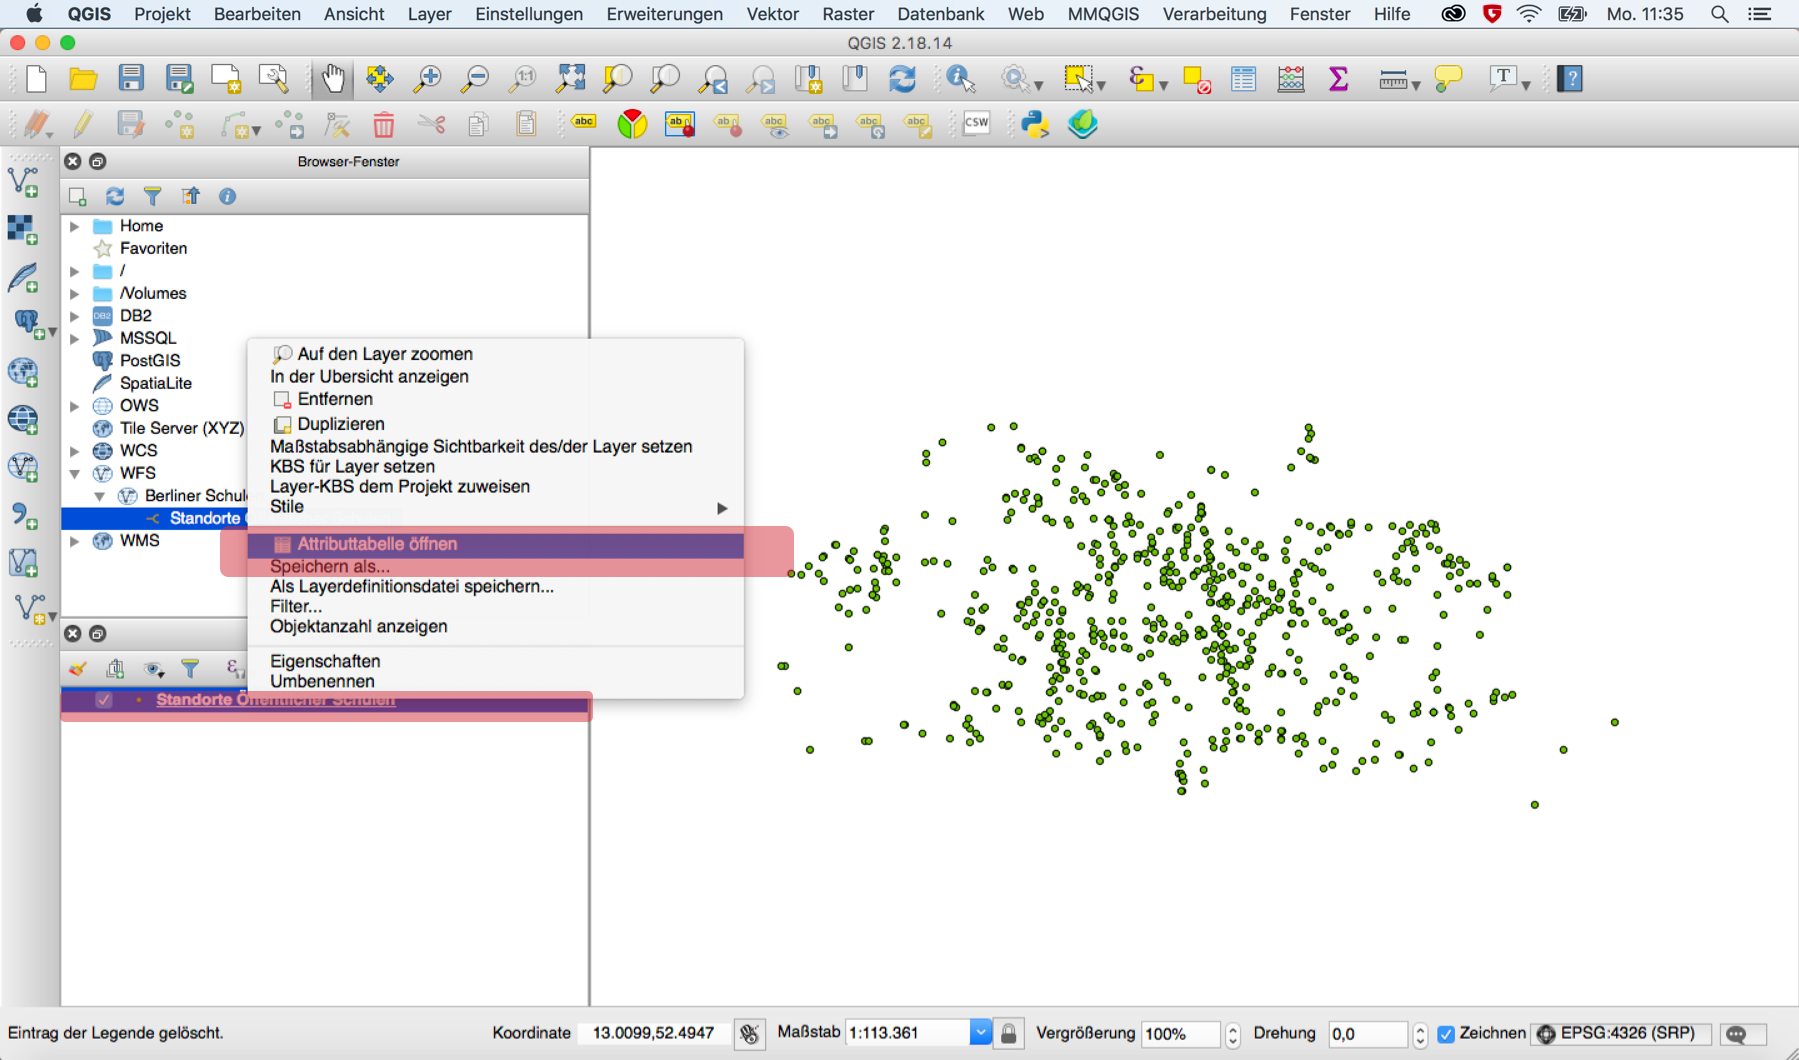This screenshot has width=1799, height=1060.
Task: Click EPSG:4326 (SRP) CRS status button
Action: pos(1620,1033)
